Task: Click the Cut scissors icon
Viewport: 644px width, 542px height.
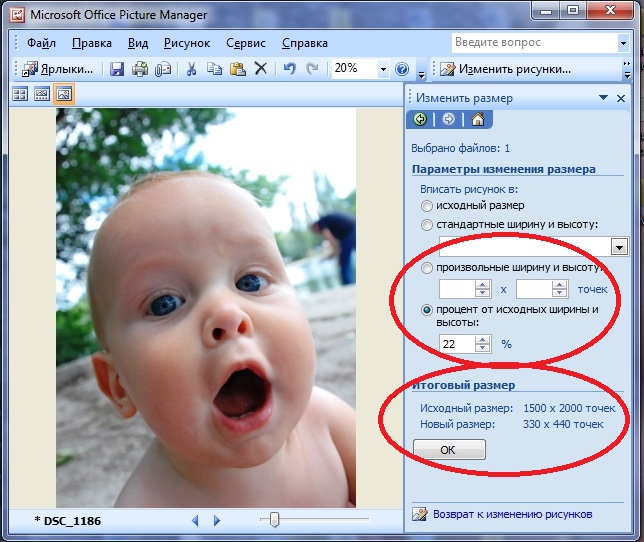Action: [191, 69]
